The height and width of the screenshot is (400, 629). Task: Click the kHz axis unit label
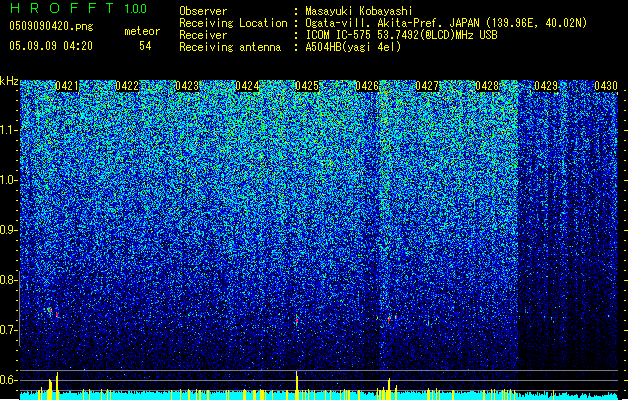tap(9, 81)
